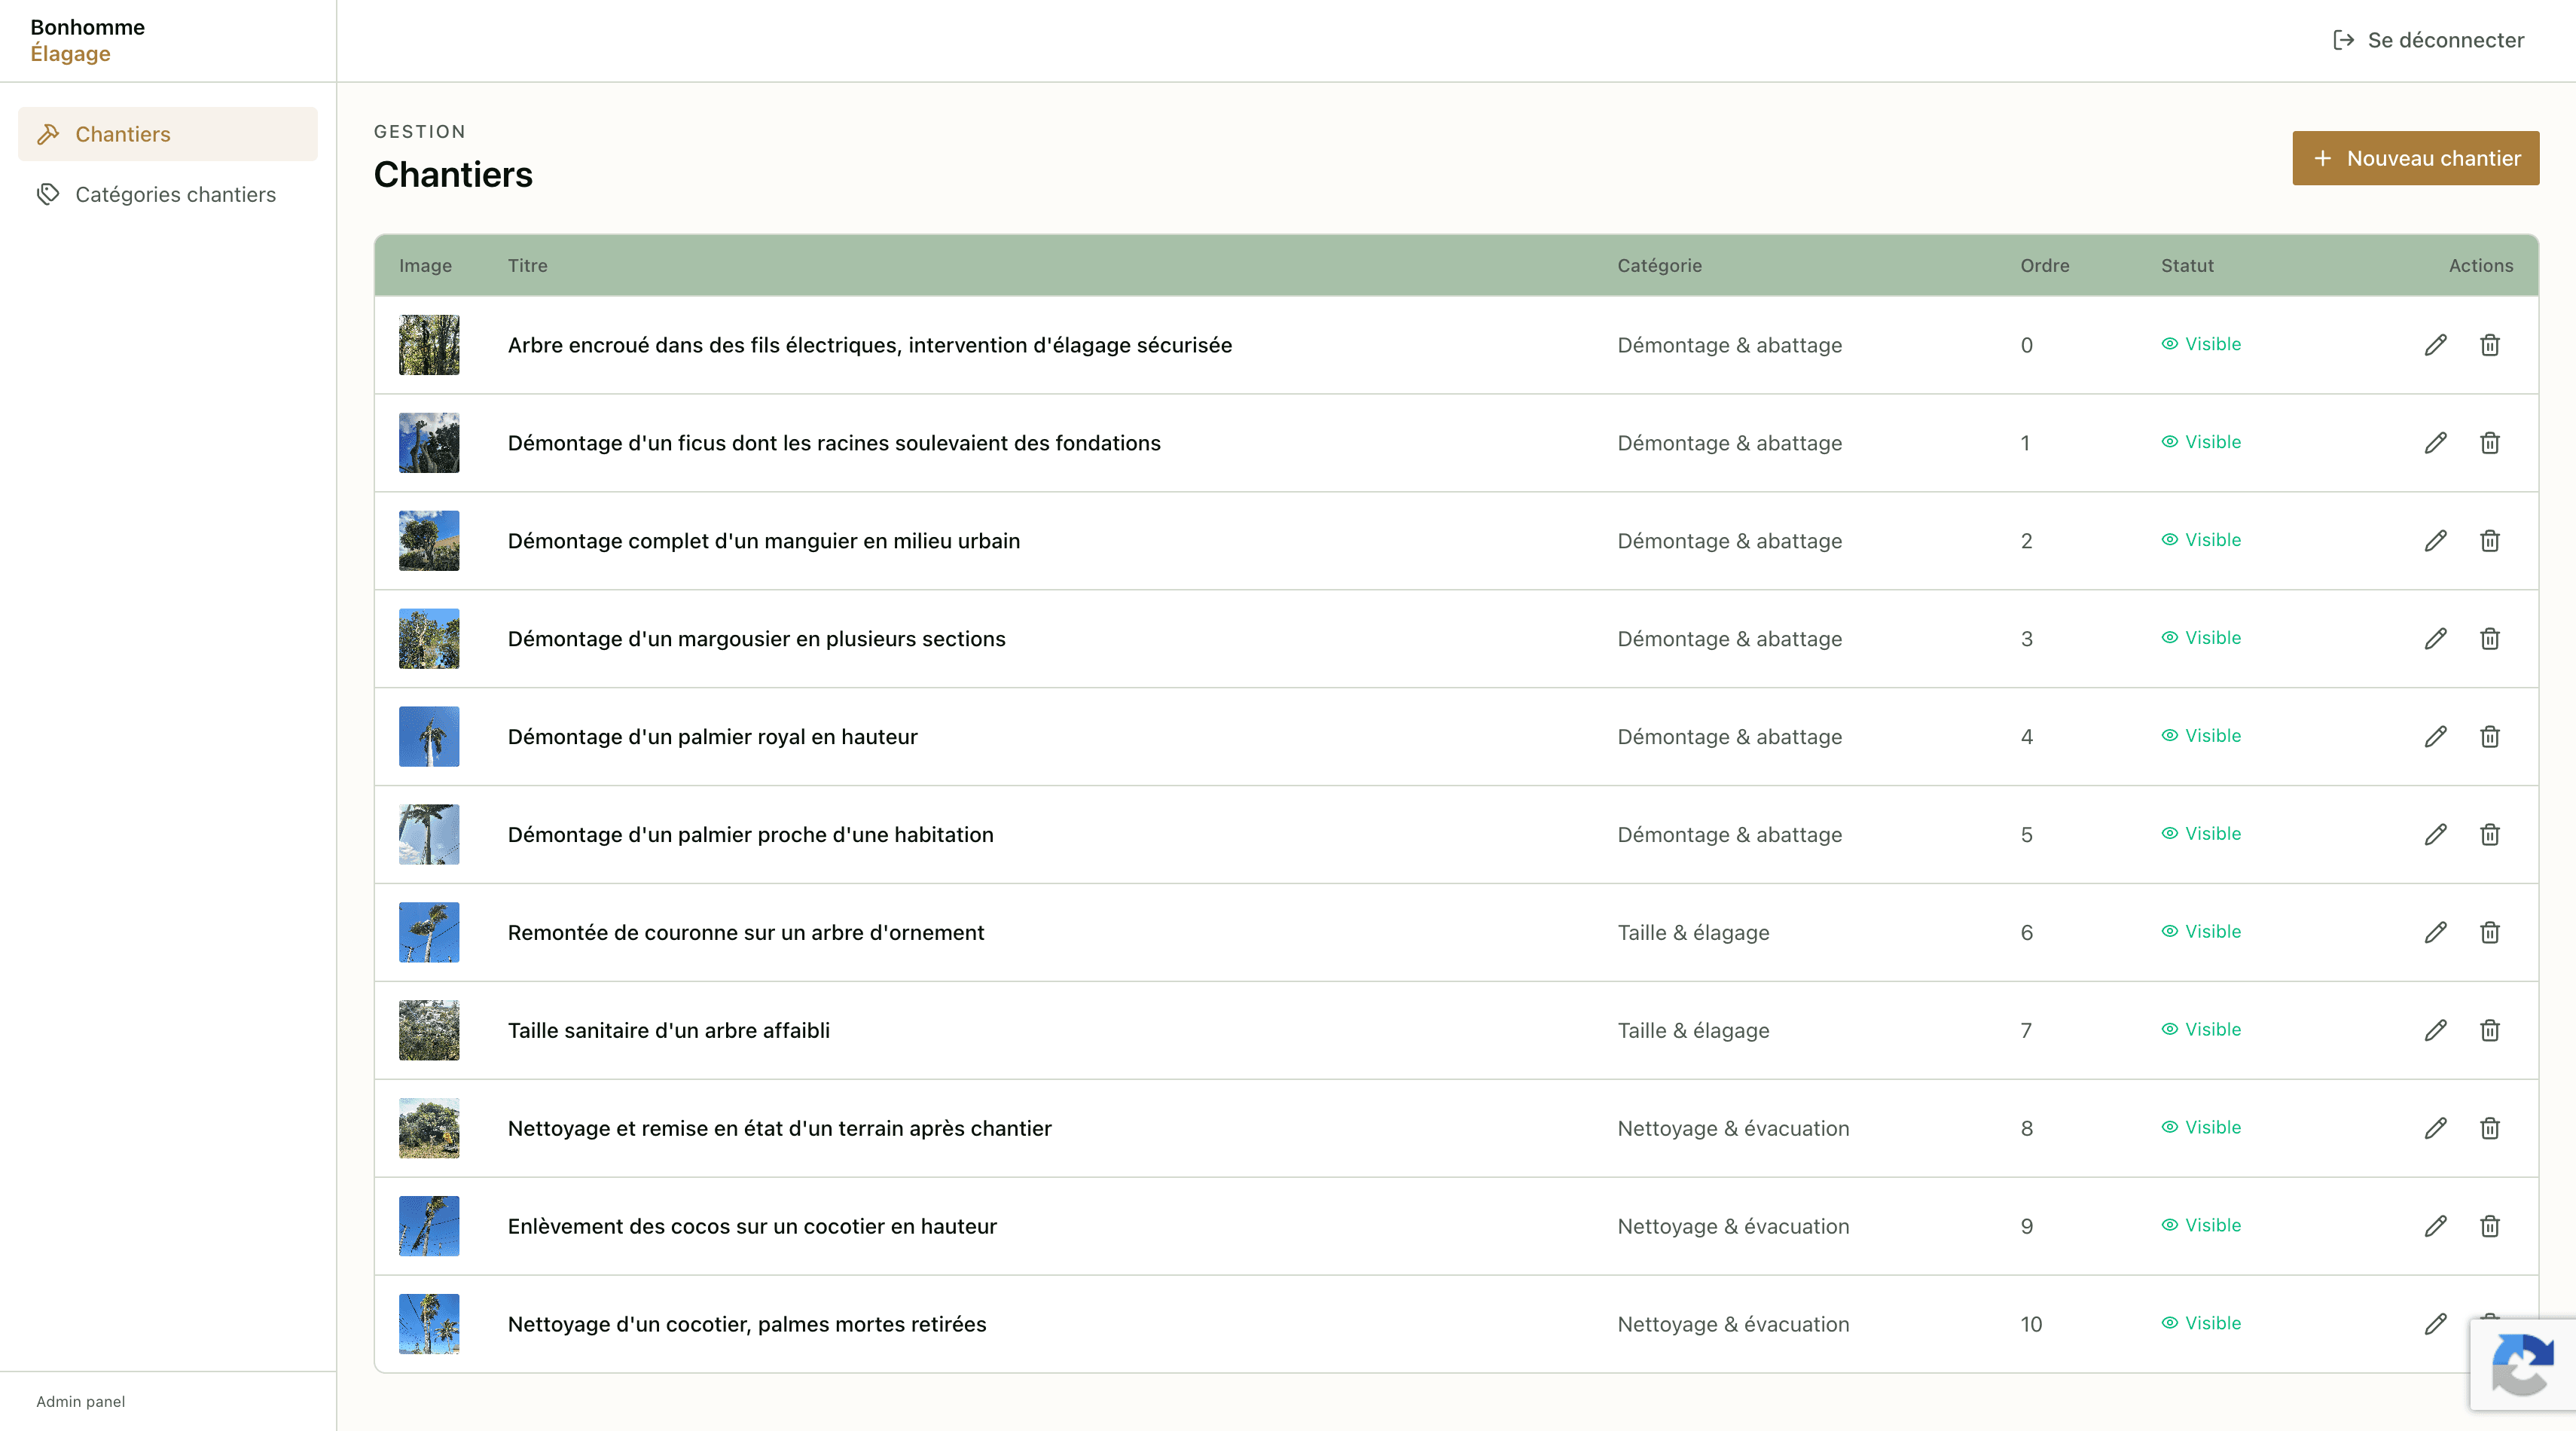
Task: Toggle Visible status of 'Remontée de couronne' row
Action: (x=2200, y=932)
